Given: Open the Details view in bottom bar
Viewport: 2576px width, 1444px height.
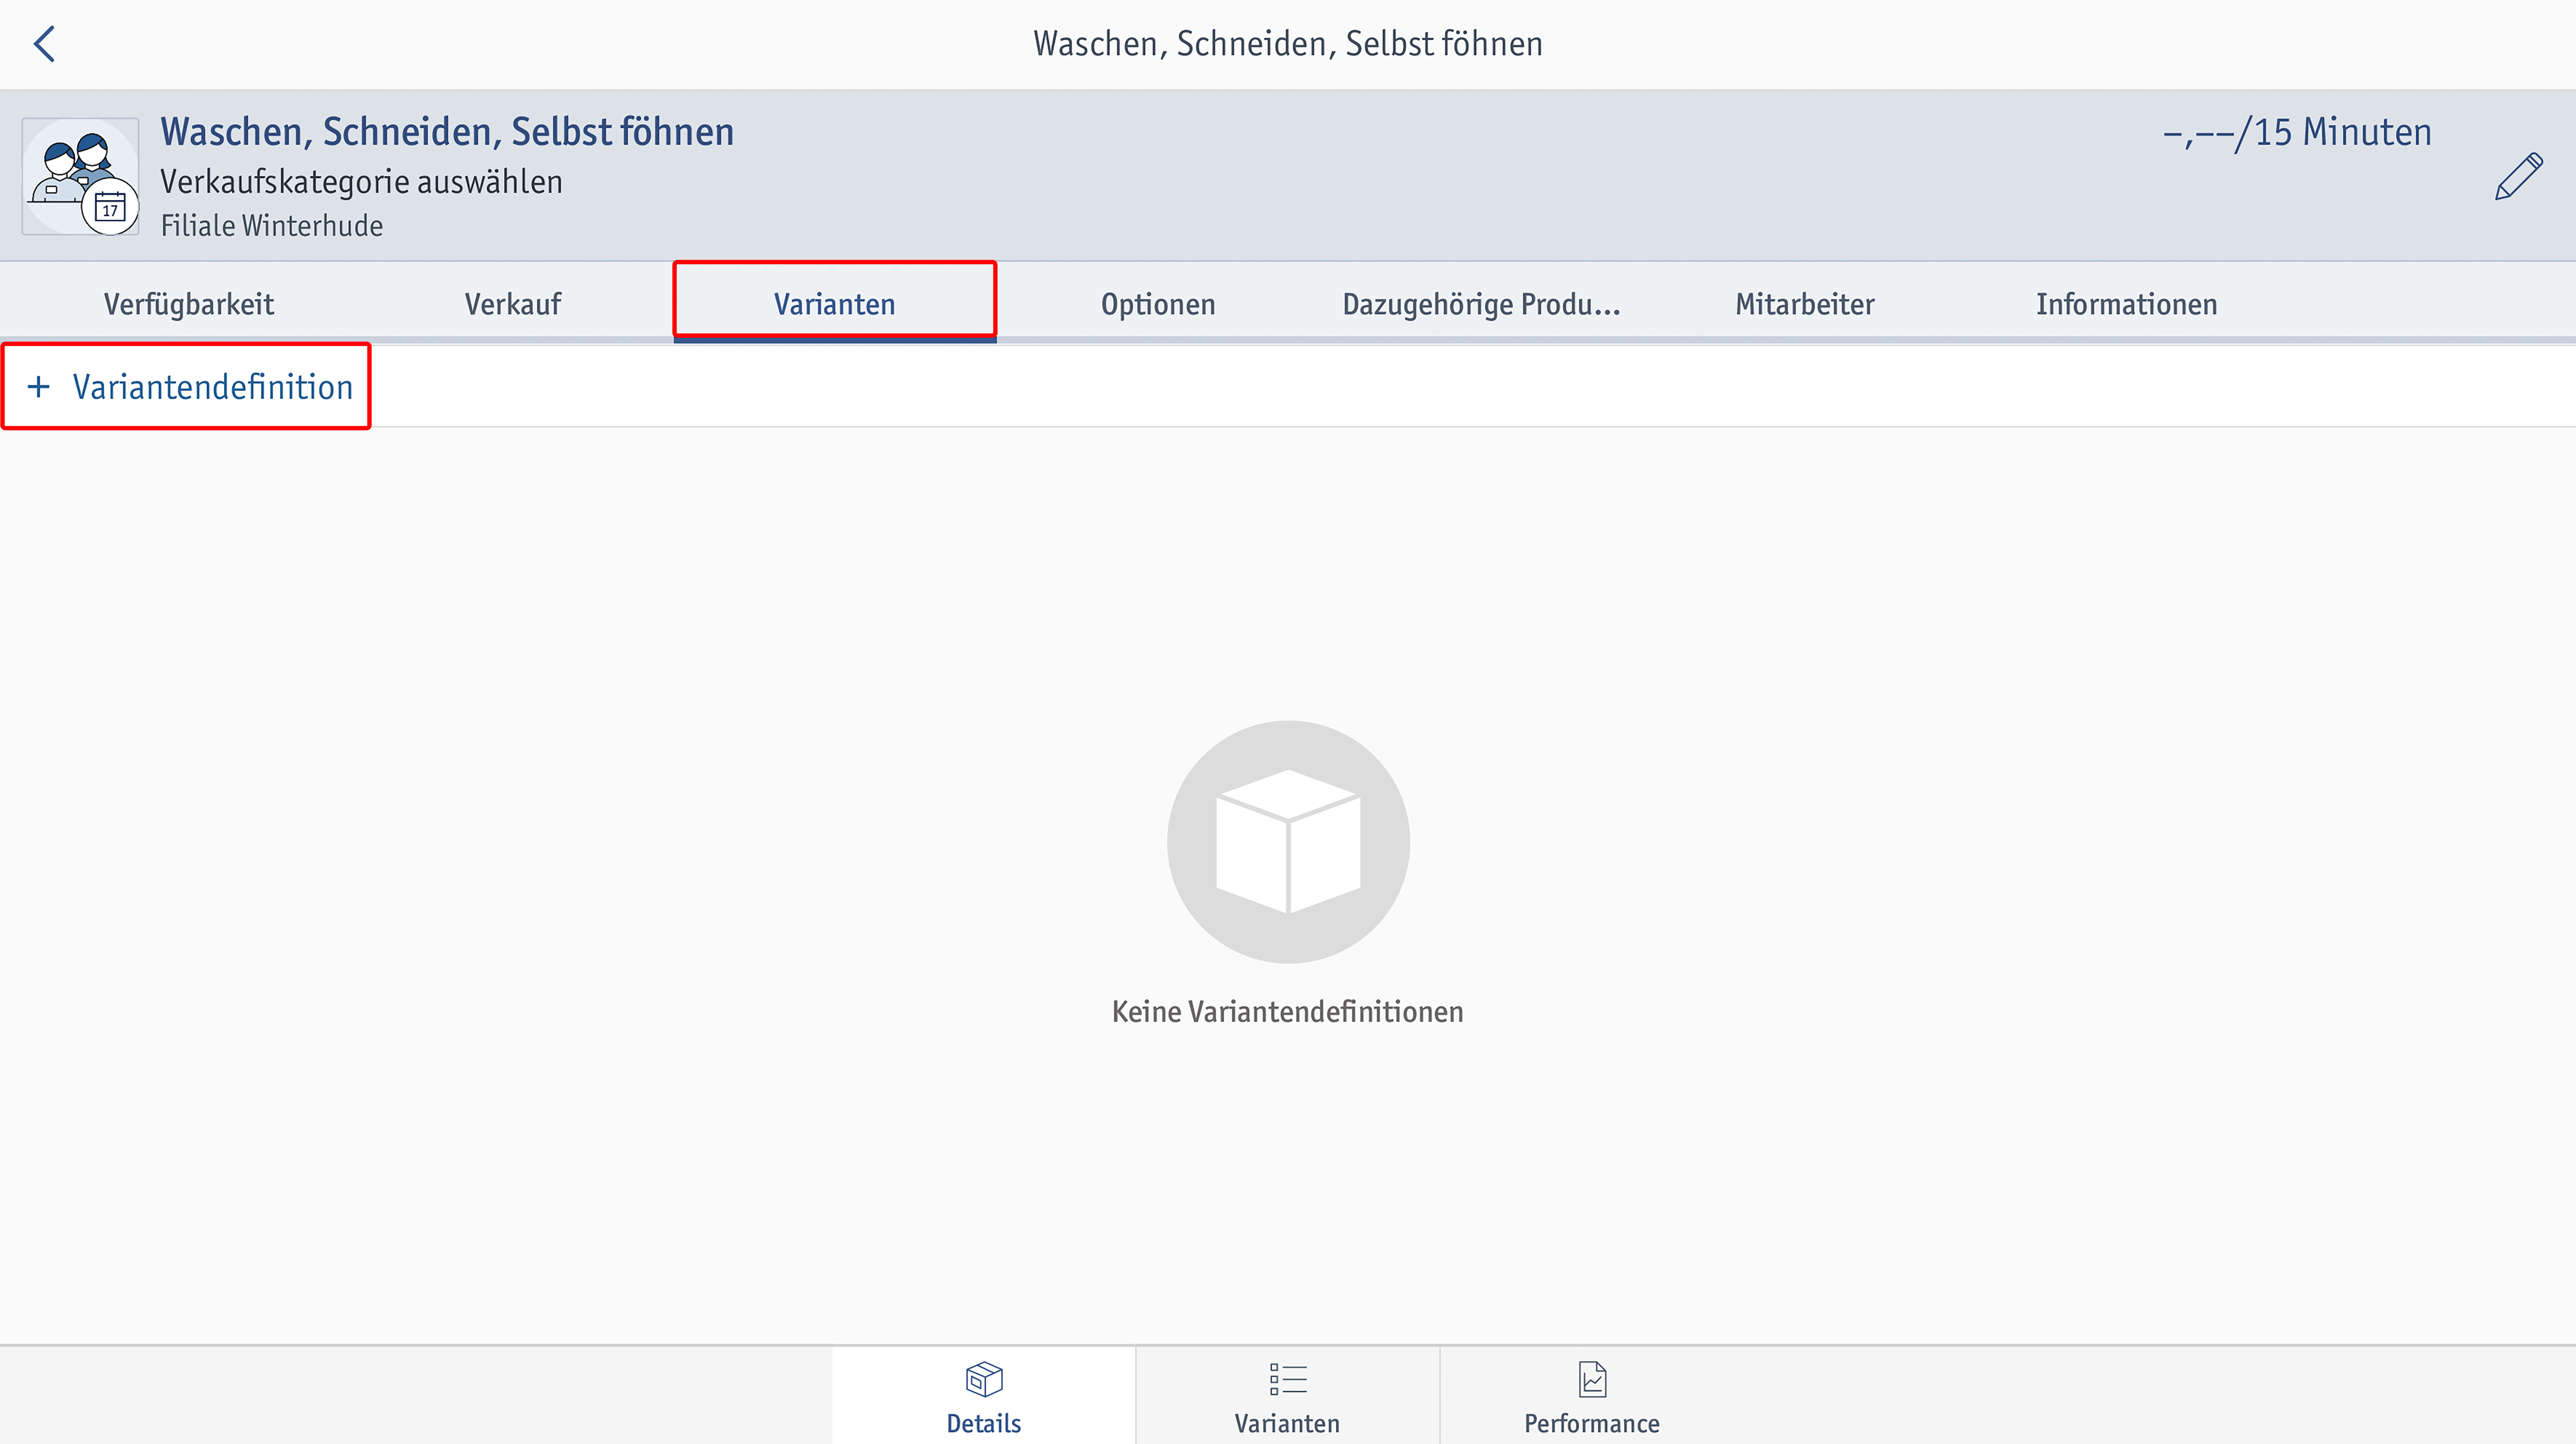Looking at the screenshot, I should pyautogui.click(x=984, y=1397).
